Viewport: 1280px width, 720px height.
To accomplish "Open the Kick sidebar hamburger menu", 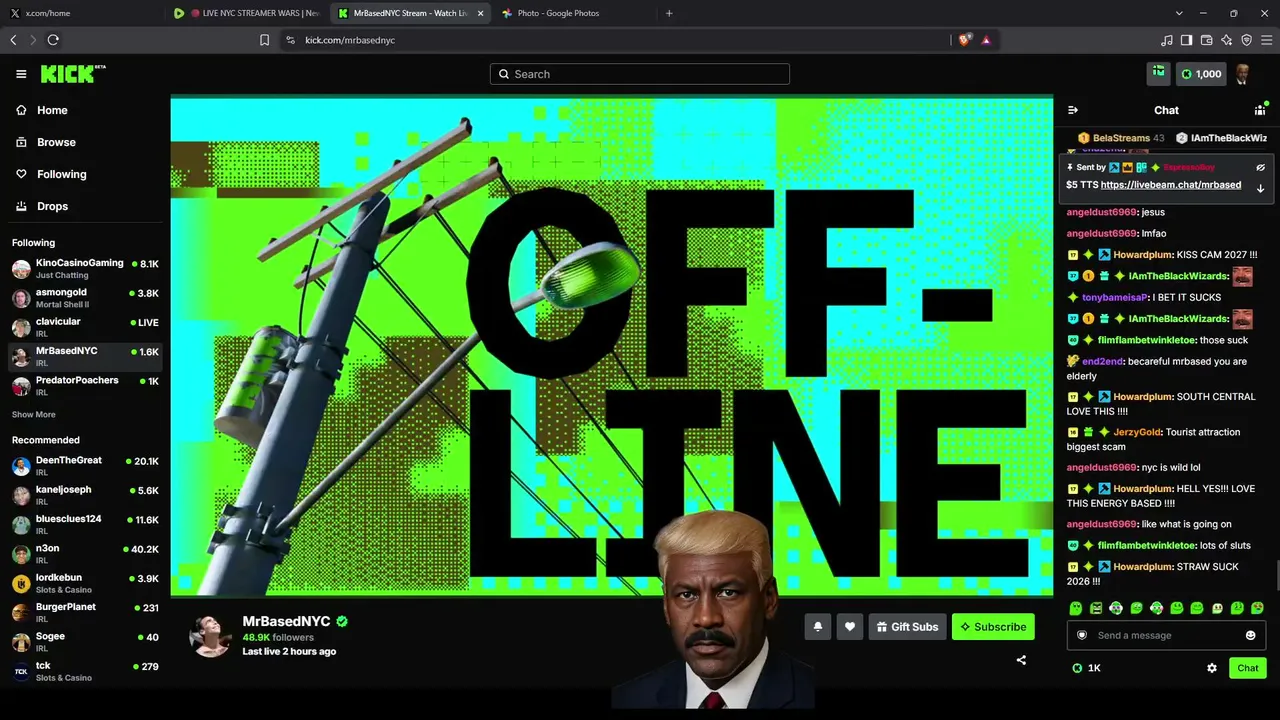I will pyautogui.click(x=21, y=74).
